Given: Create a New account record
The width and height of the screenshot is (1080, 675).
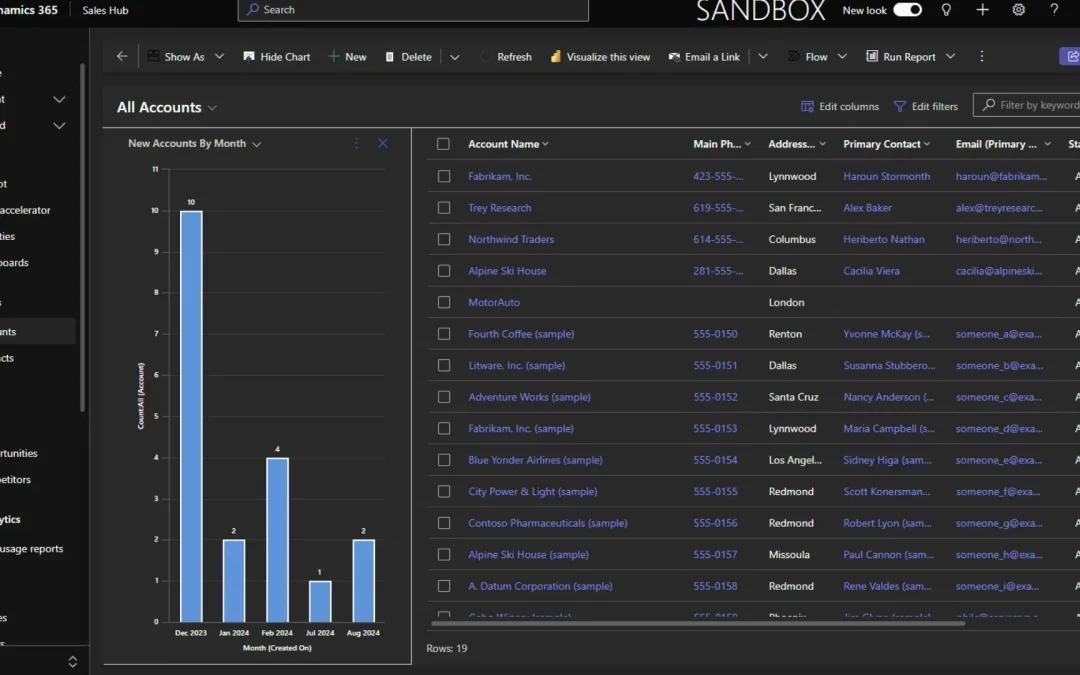Looking at the screenshot, I should tap(348, 56).
